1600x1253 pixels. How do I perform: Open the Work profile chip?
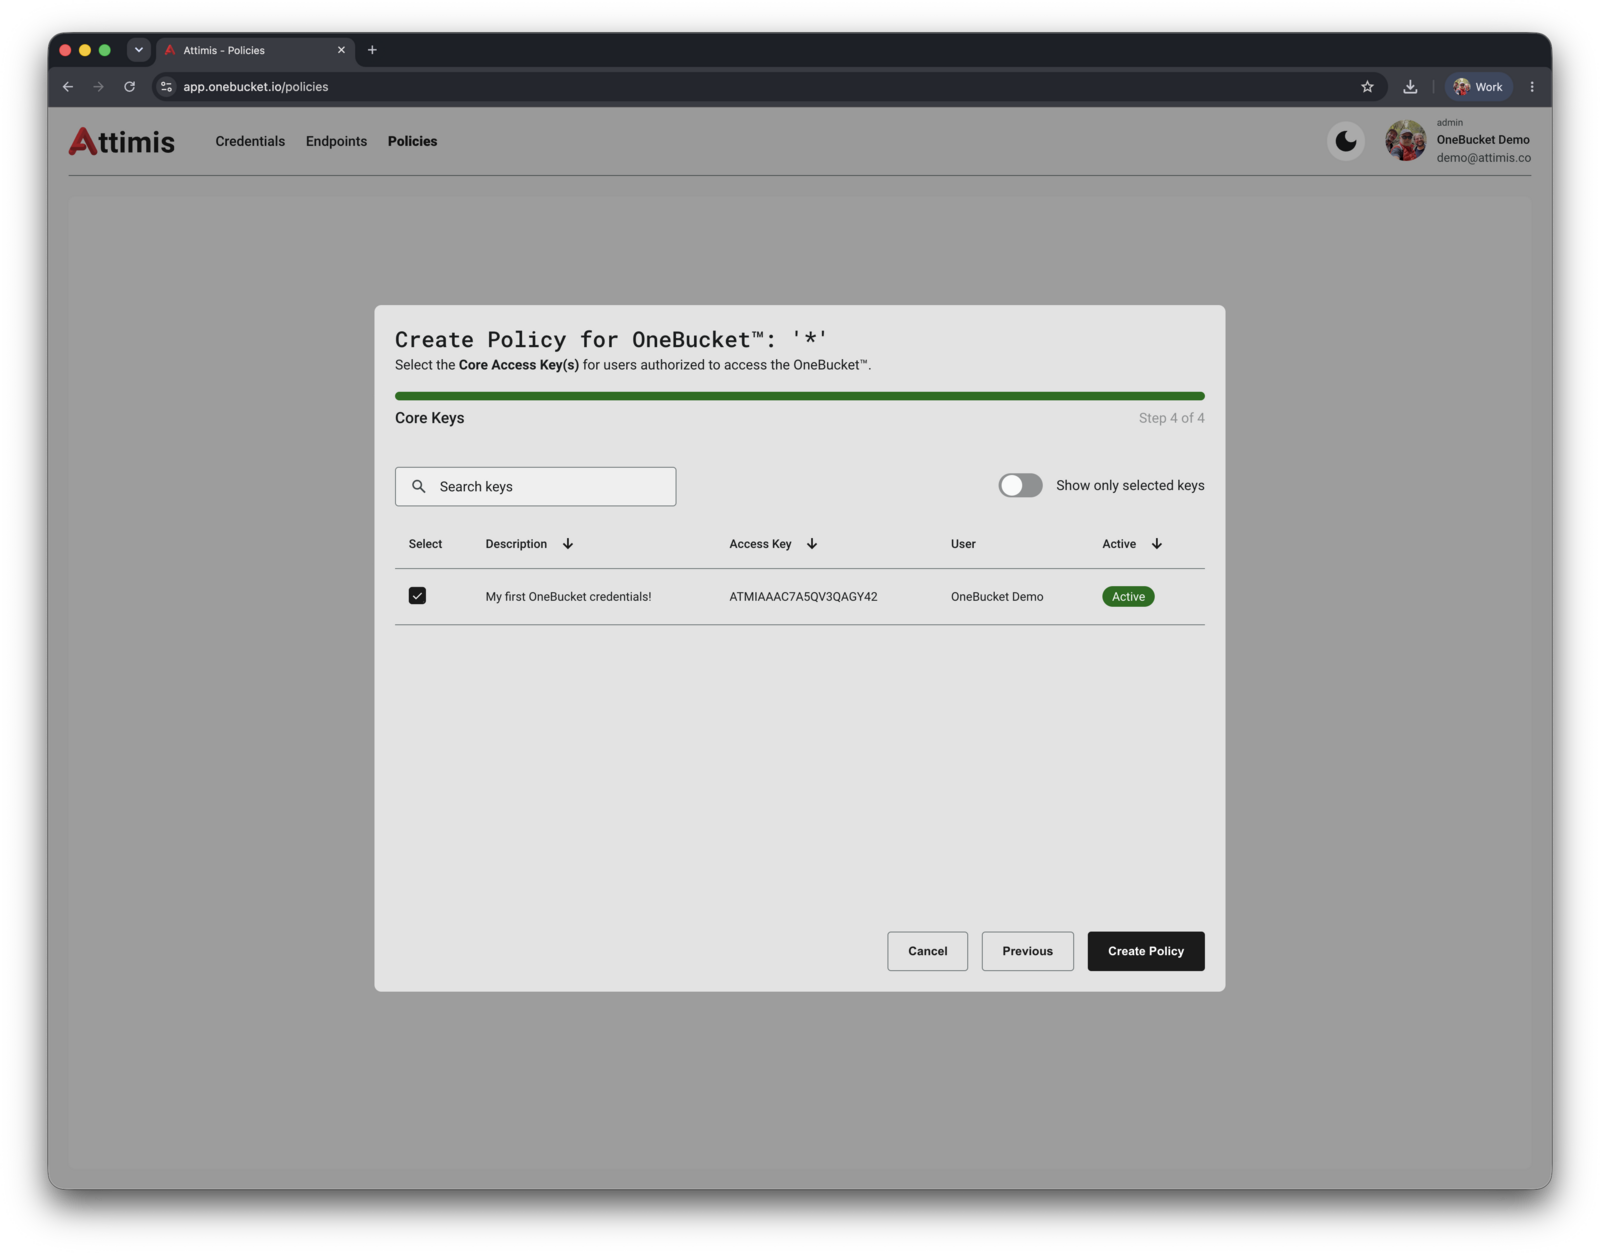coord(1478,87)
